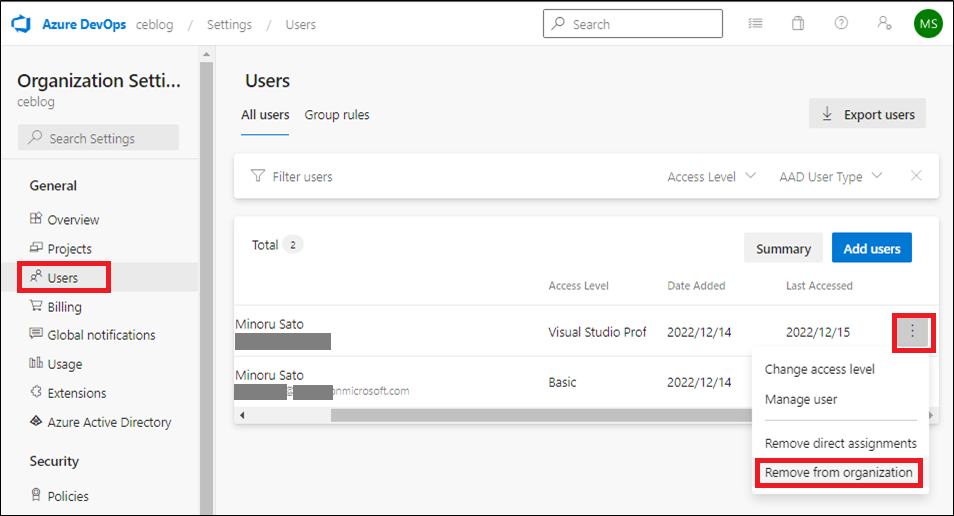Click the Projects sidebar icon
Screen dimensions: 954x516
click(36, 248)
